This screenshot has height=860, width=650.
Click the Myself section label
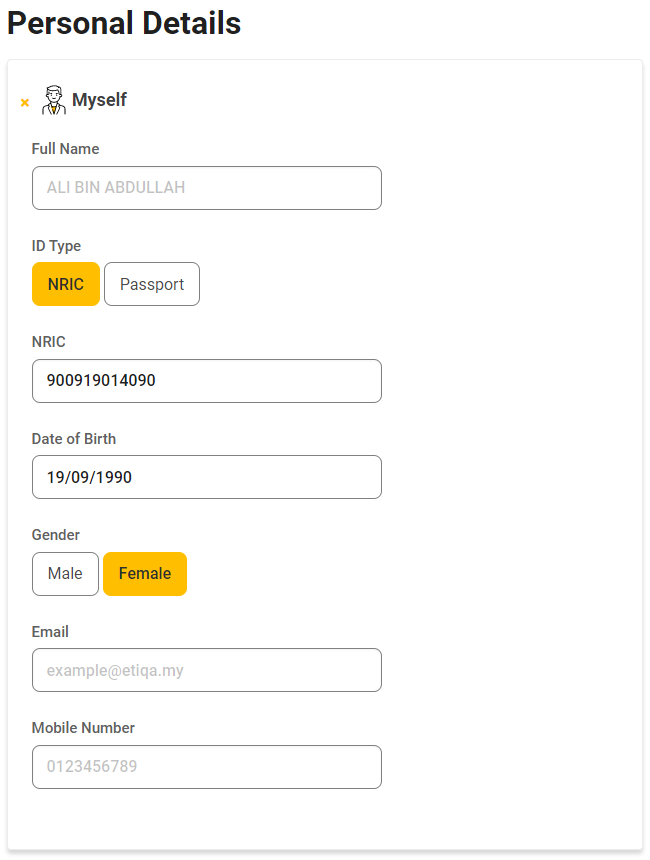(x=99, y=100)
